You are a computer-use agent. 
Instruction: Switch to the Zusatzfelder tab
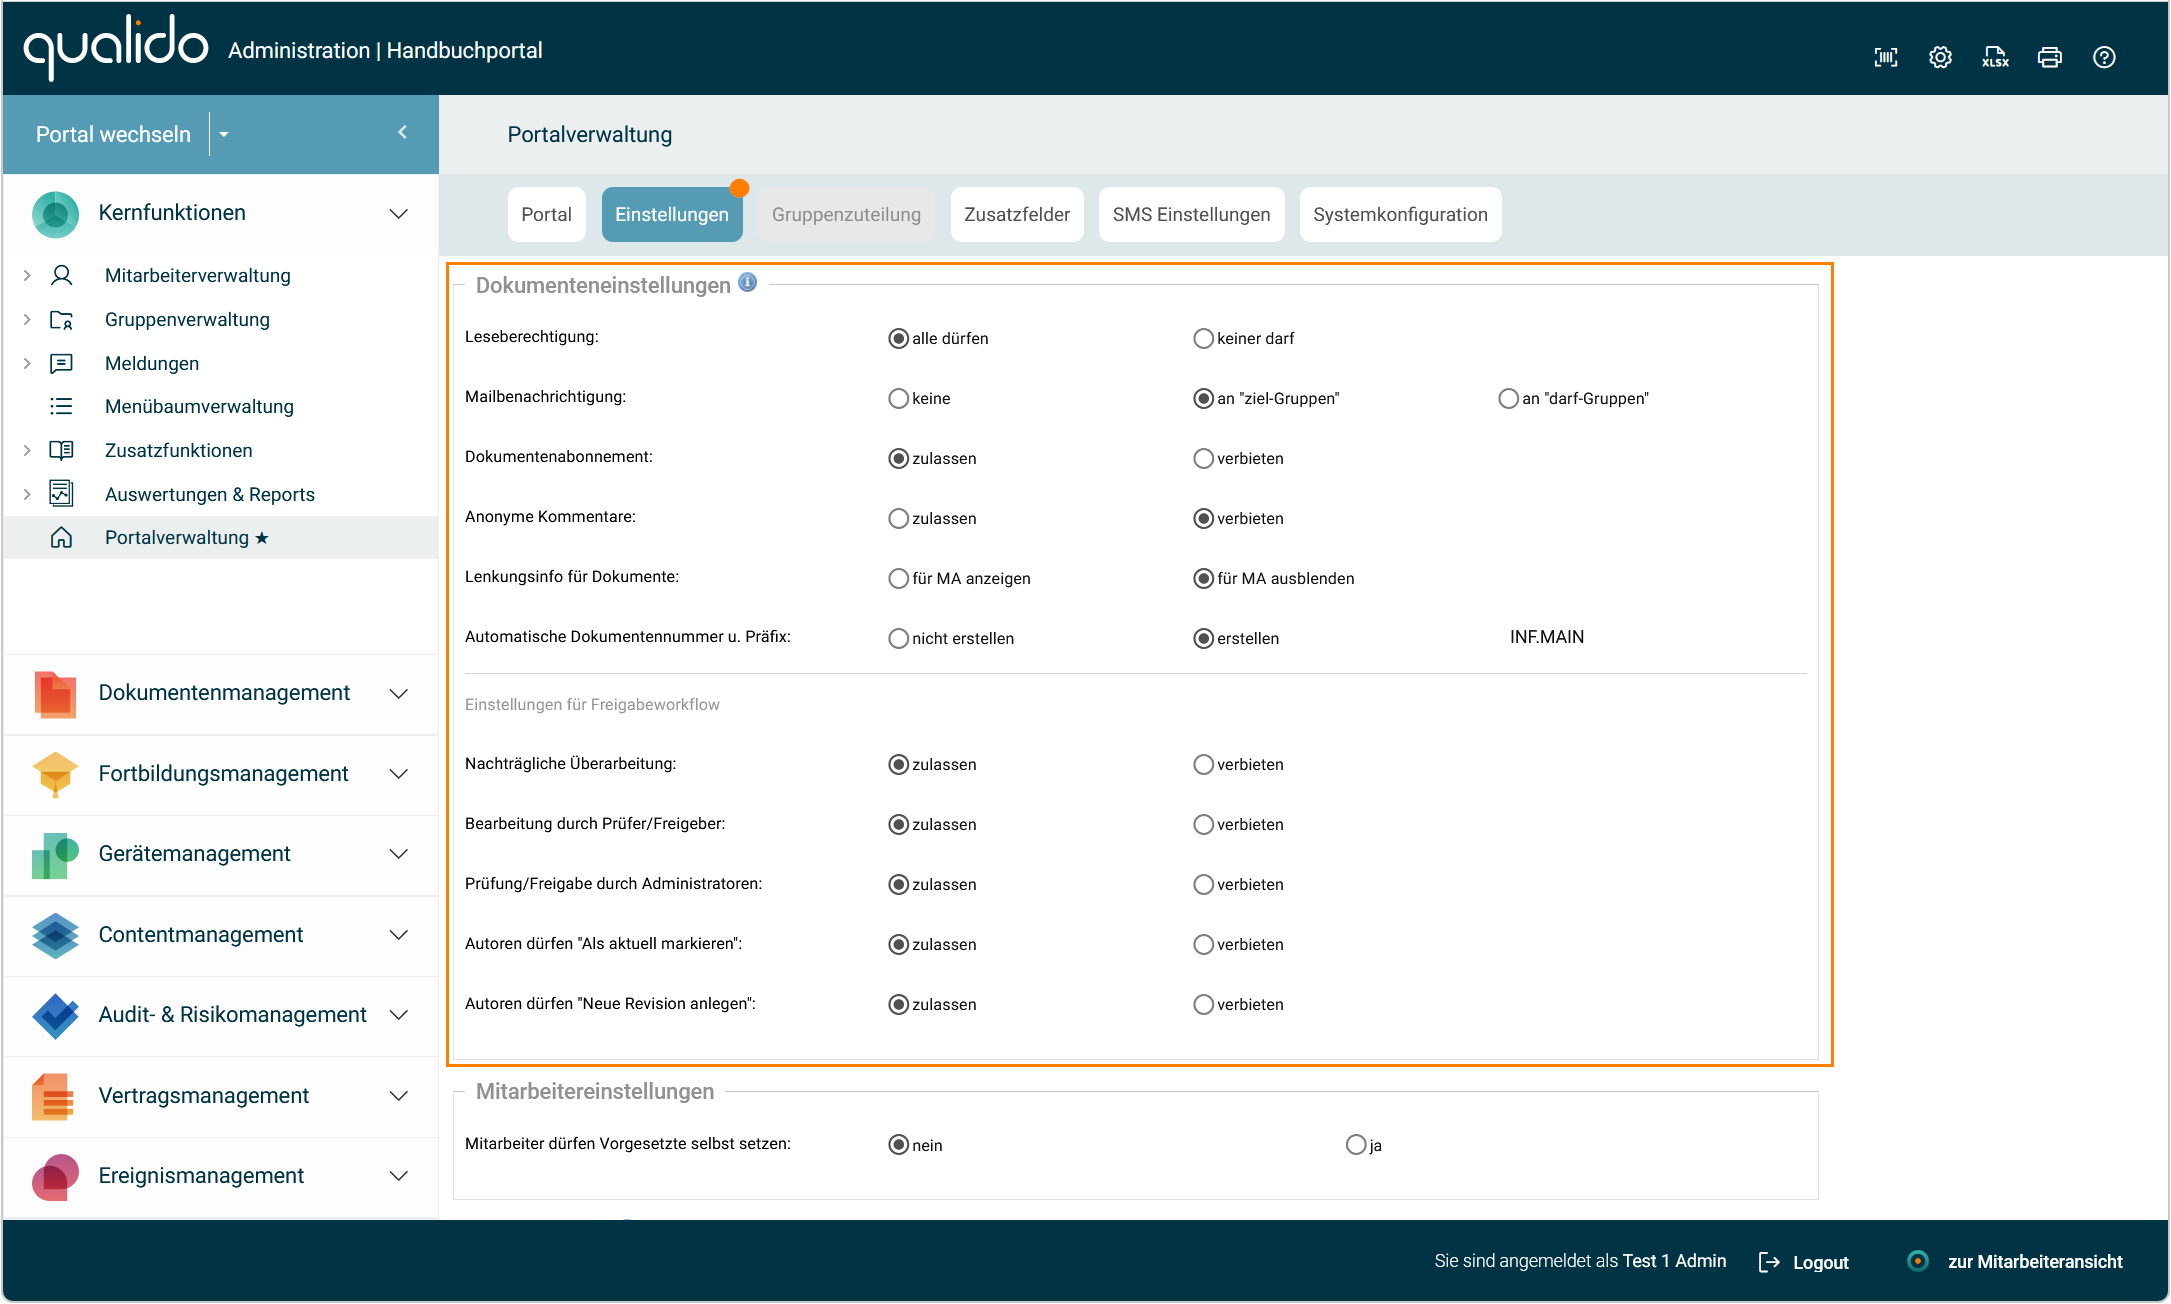(1016, 214)
